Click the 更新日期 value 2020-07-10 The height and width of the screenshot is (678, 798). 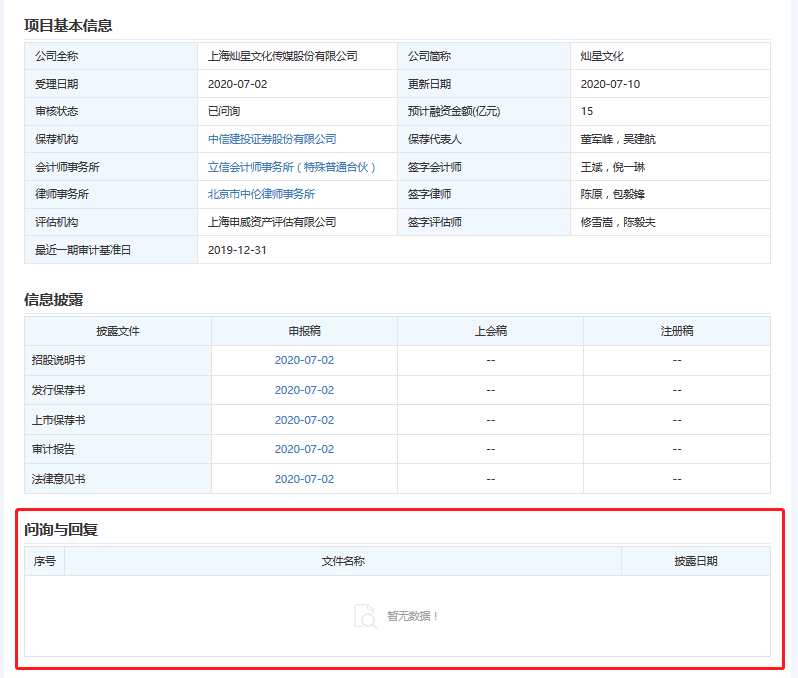coord(610,84)
